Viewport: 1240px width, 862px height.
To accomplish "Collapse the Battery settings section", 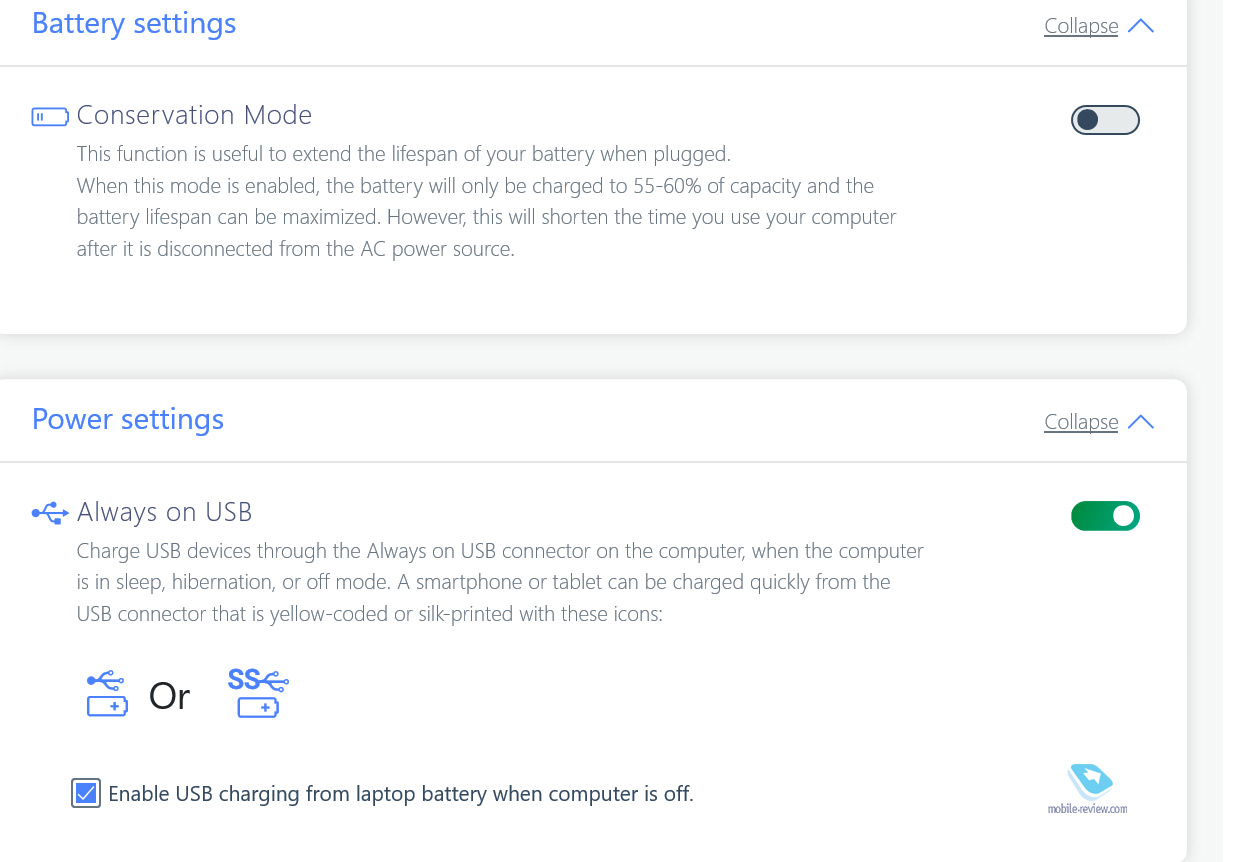I will (1081, 26).
